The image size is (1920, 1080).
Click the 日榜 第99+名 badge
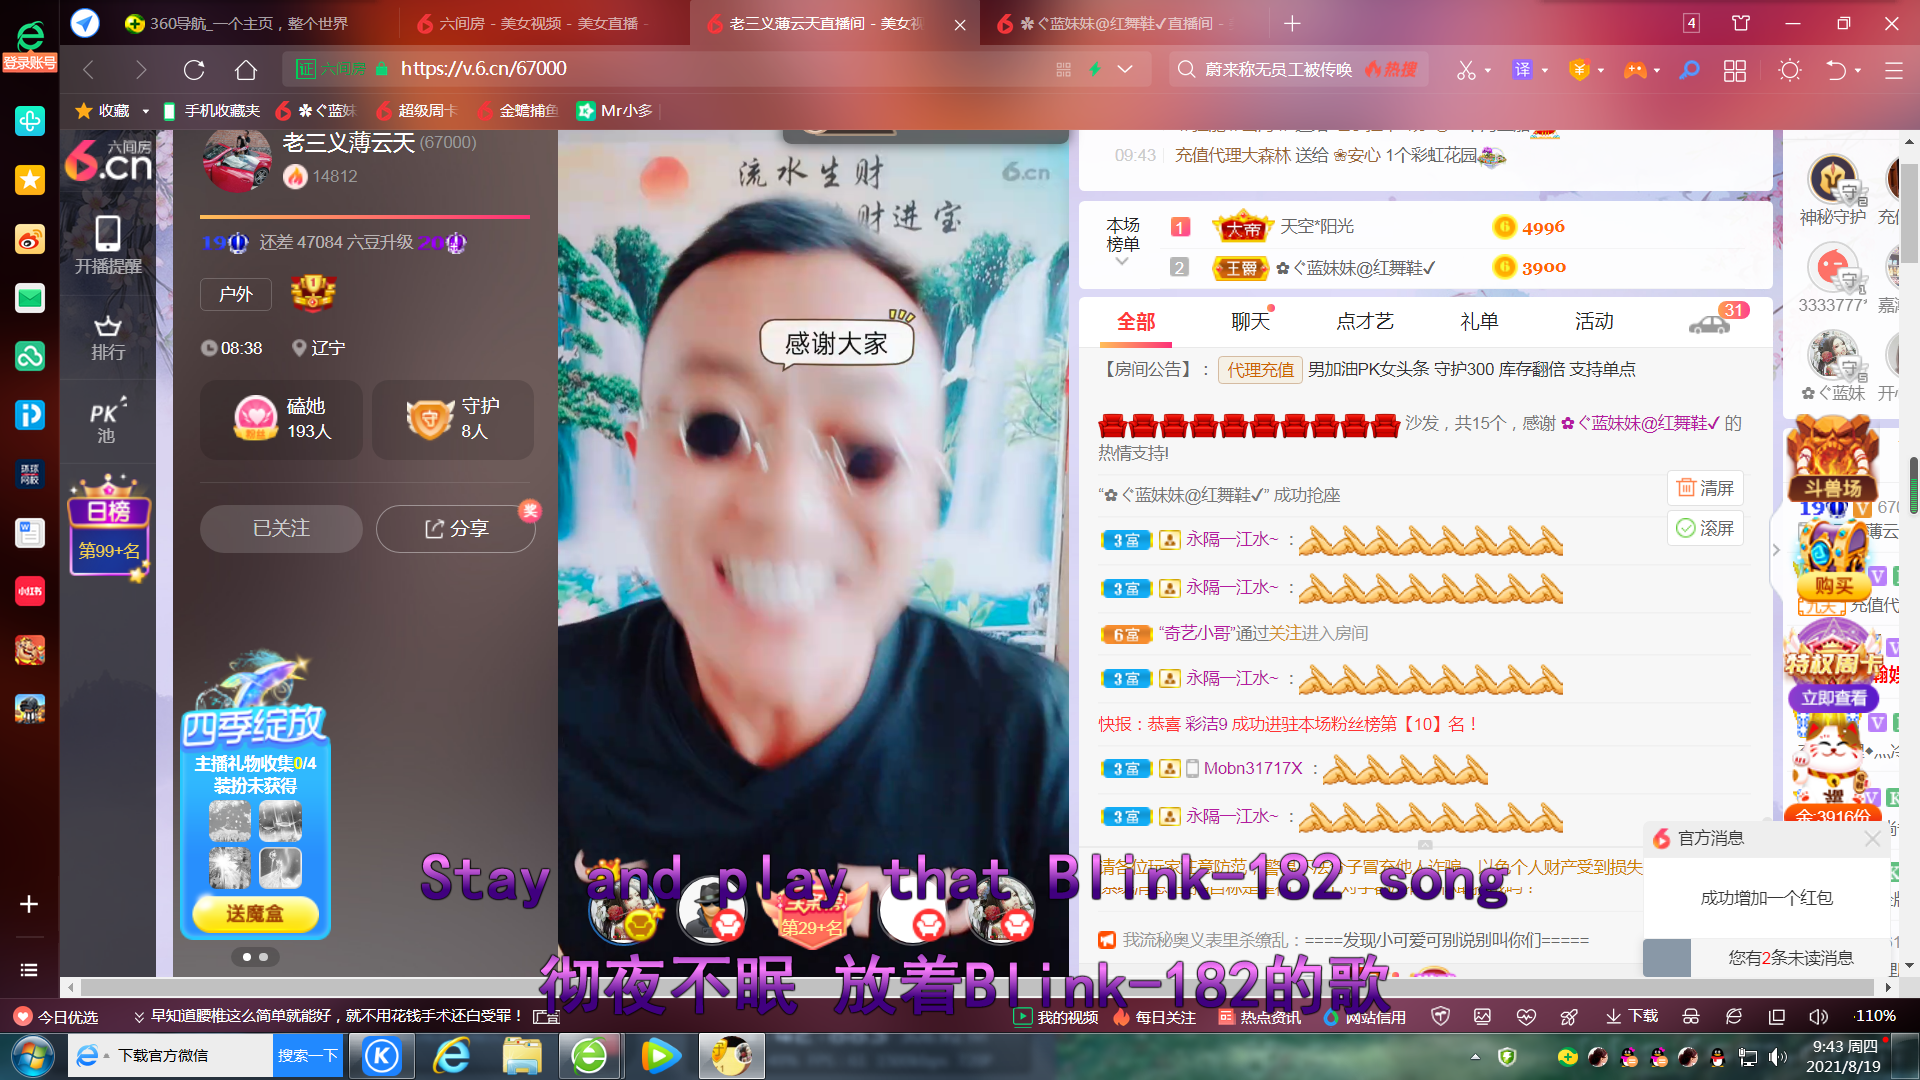[x=109, y=528]
